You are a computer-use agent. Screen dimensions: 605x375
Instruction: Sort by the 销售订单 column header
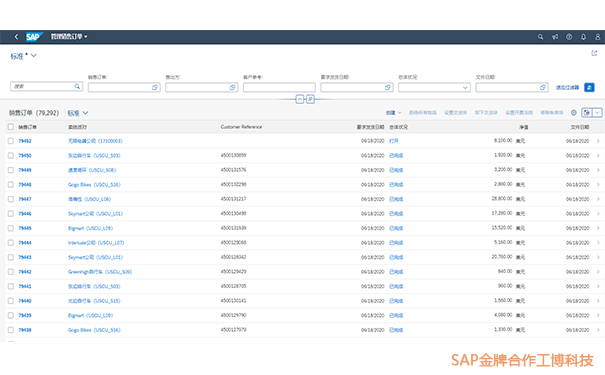27,127
